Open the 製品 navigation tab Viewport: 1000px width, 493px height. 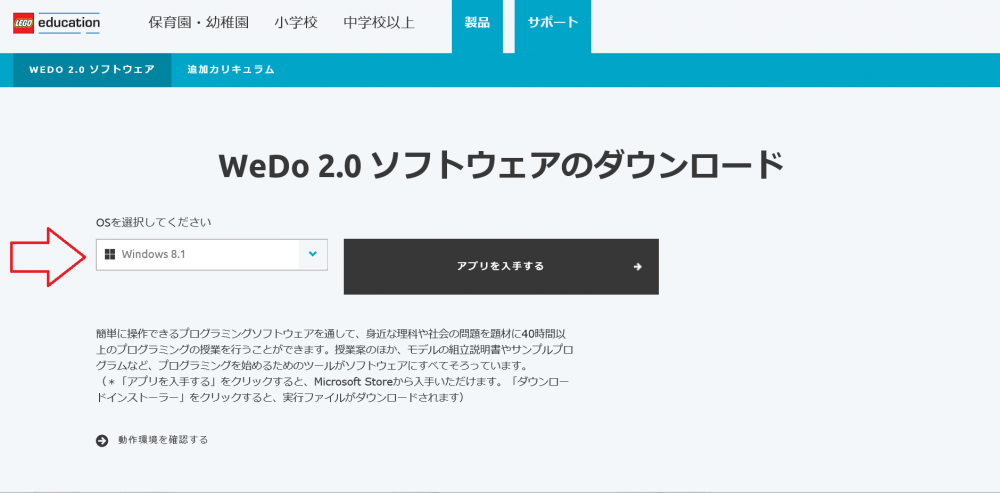[477, 22]
